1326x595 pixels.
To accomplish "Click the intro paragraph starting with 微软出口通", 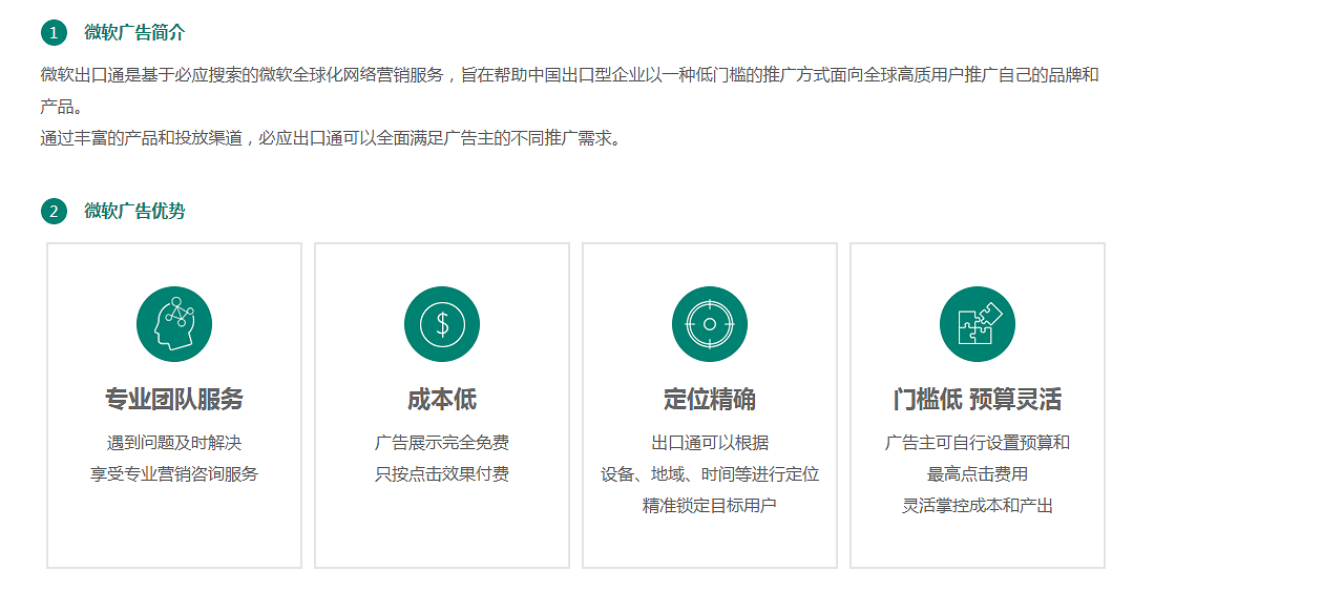I will [569, 76].
